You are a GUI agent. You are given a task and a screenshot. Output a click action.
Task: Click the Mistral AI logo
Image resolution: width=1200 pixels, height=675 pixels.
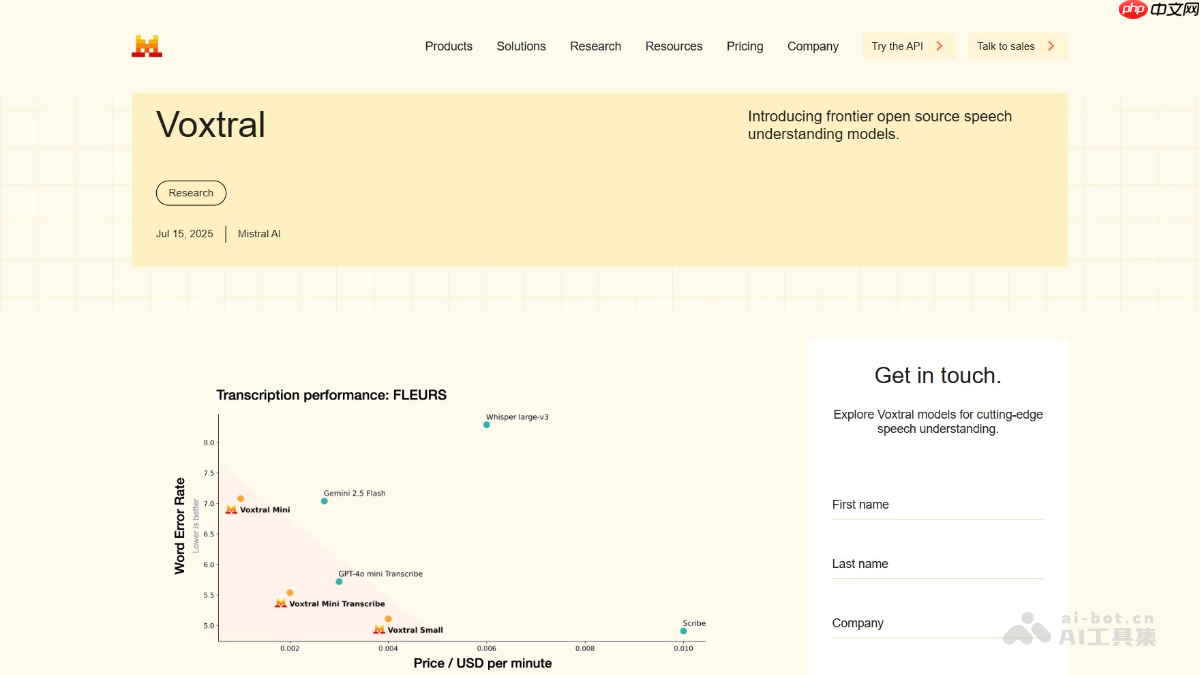coord(146,46)
